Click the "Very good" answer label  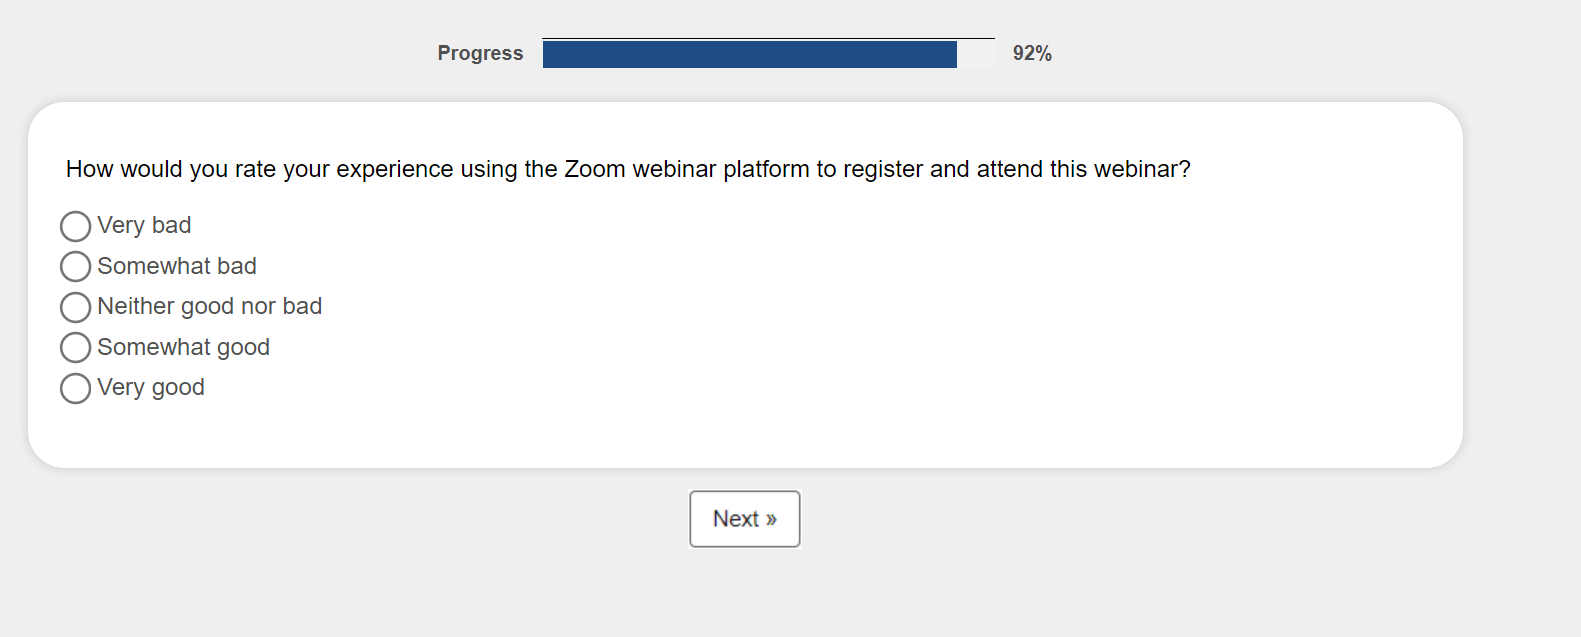(x=151, y=387)
